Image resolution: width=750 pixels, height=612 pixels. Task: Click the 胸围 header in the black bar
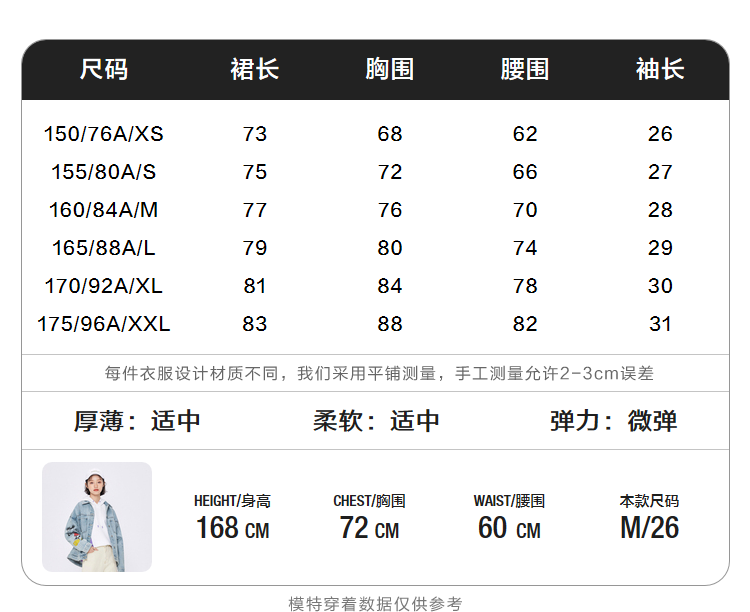click(x=389, y=69)
